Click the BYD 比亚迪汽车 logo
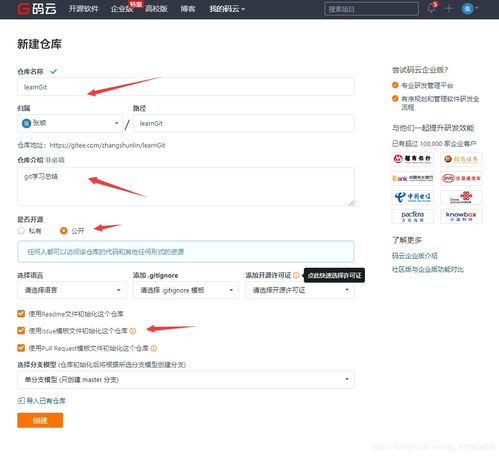The height and width of the screenshot is (456, 499). [461, 178]
